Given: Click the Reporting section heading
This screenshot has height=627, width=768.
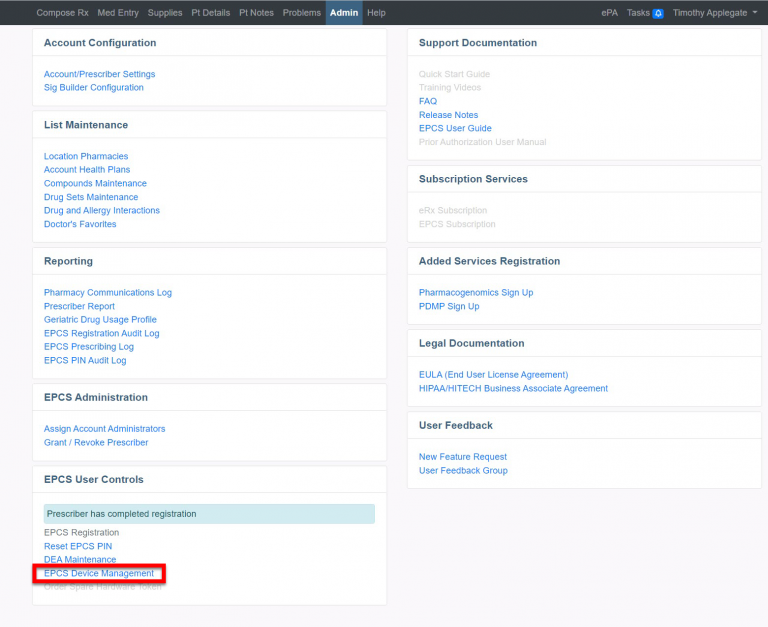Looking at the screenshot, I should click(x=68, y=261).
